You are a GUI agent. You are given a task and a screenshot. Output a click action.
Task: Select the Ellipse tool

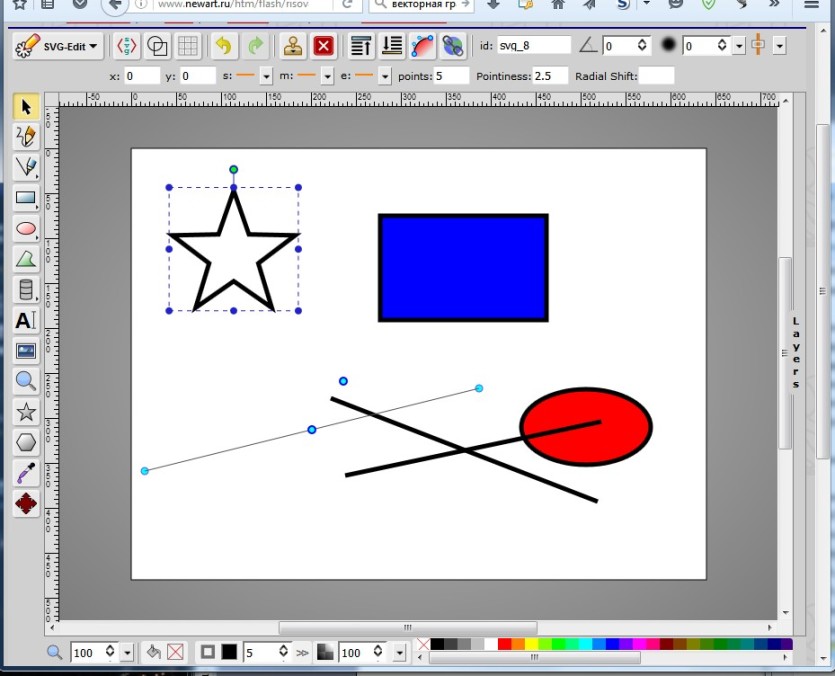(x=26, y=229)
